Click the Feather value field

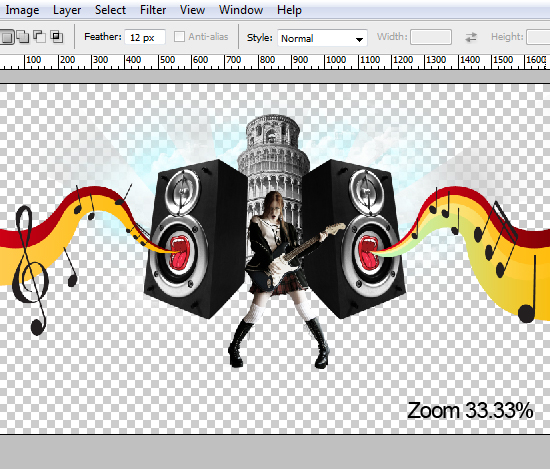point(145,37)
